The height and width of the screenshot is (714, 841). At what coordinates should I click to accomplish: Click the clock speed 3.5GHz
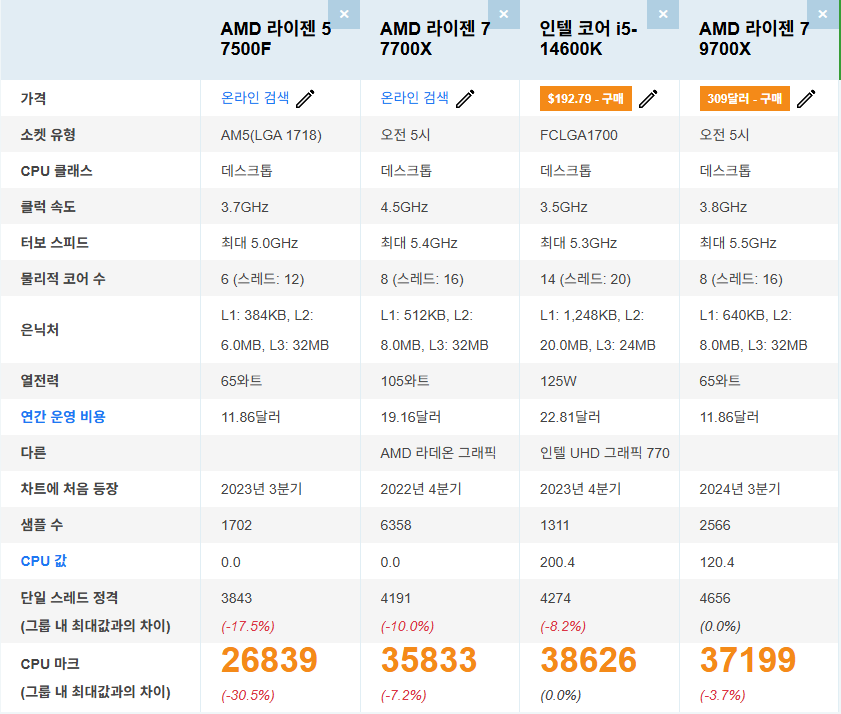click(564, 207)
